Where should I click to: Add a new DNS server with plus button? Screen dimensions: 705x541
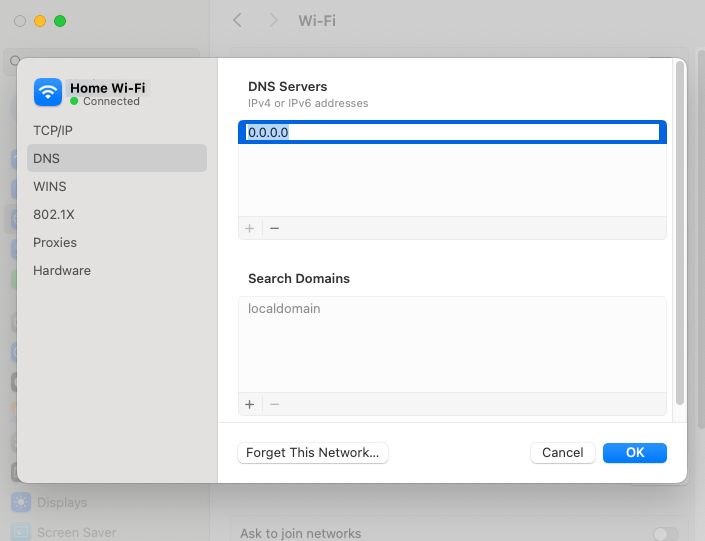[250, 228]
